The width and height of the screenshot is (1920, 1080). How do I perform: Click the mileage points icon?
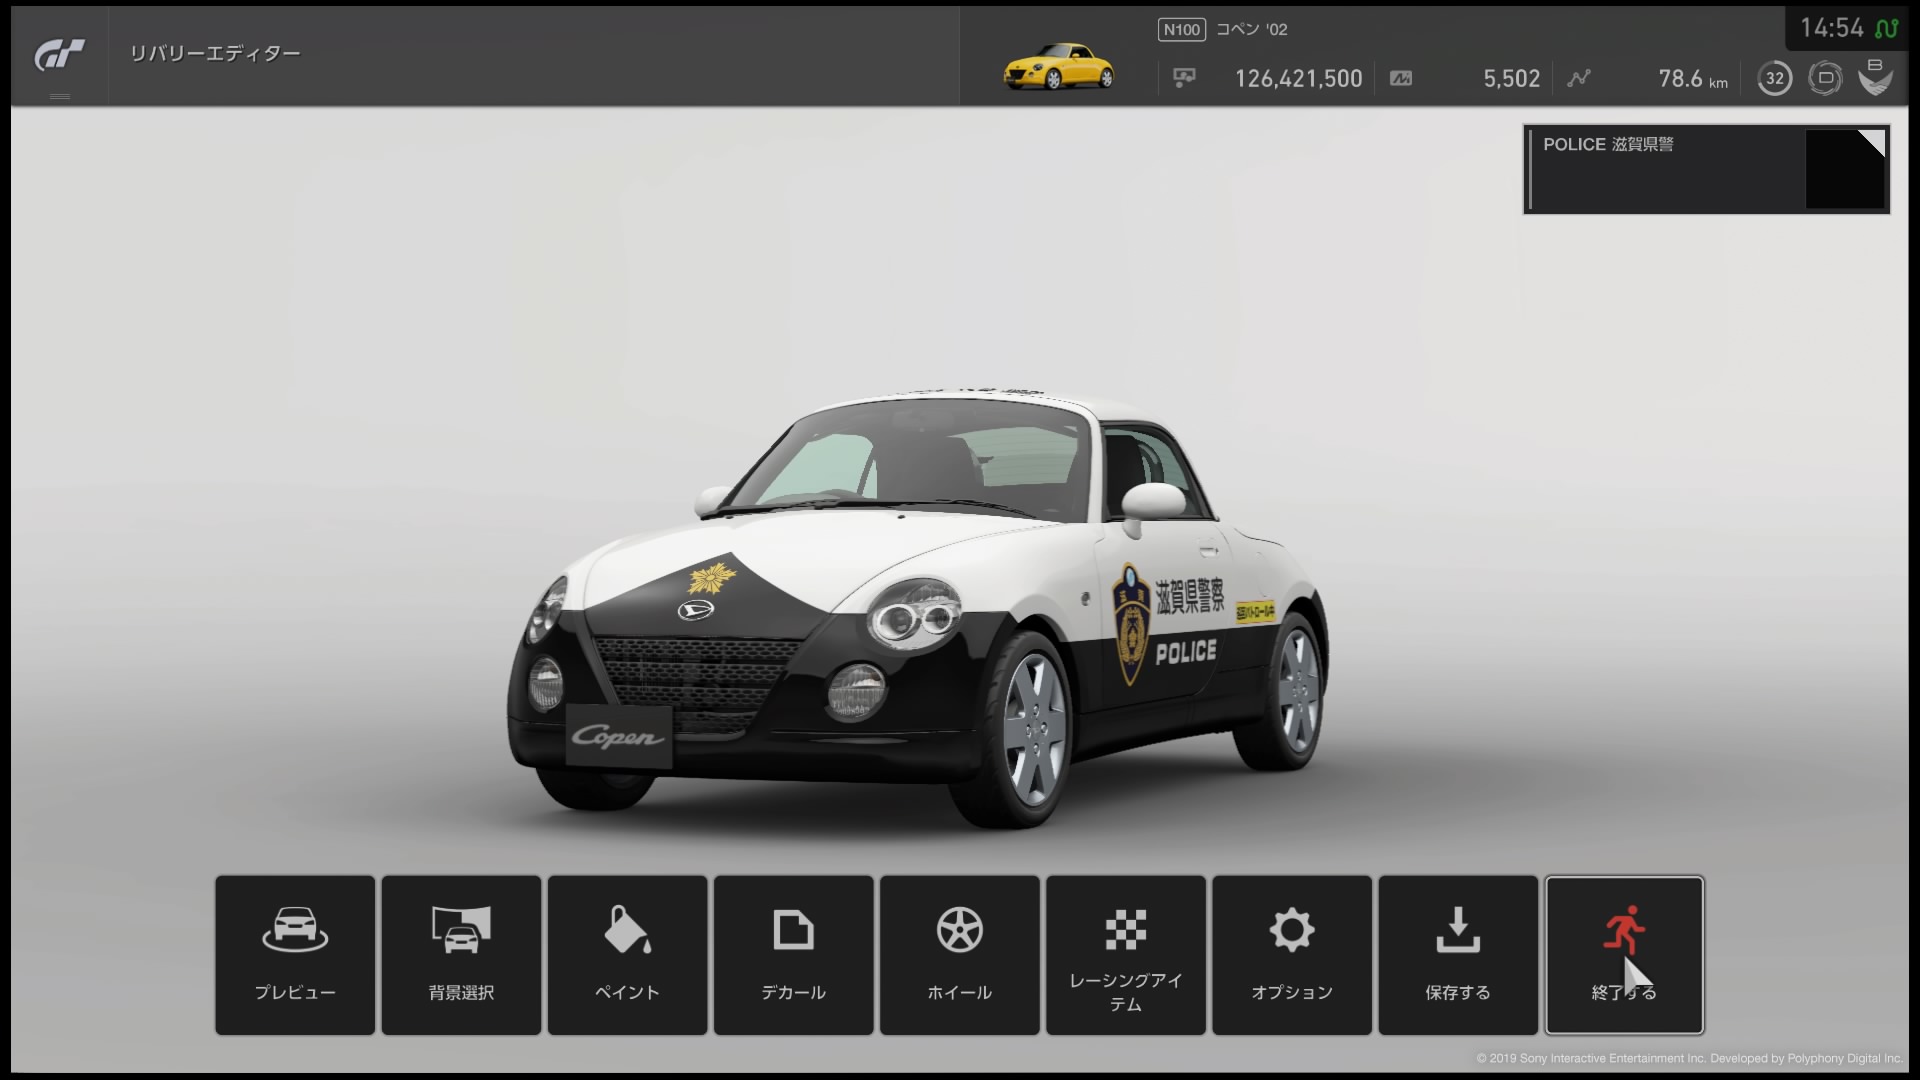point(1401,78)
